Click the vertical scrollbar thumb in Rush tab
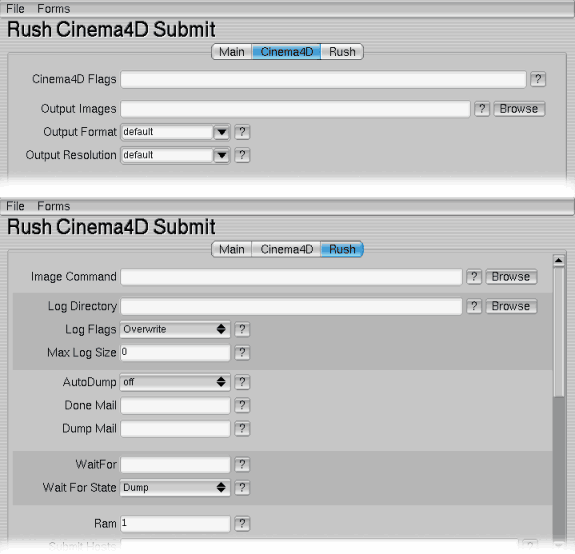This screenshot has width=575, height=554. (558, 332)
